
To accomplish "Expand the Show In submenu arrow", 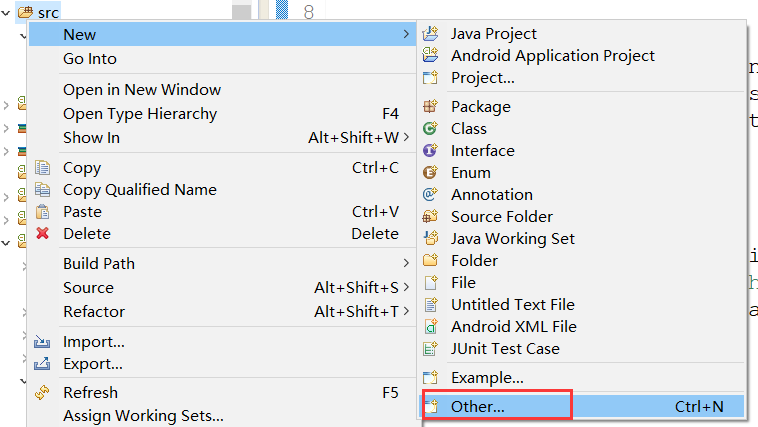I will pos(406,138).
